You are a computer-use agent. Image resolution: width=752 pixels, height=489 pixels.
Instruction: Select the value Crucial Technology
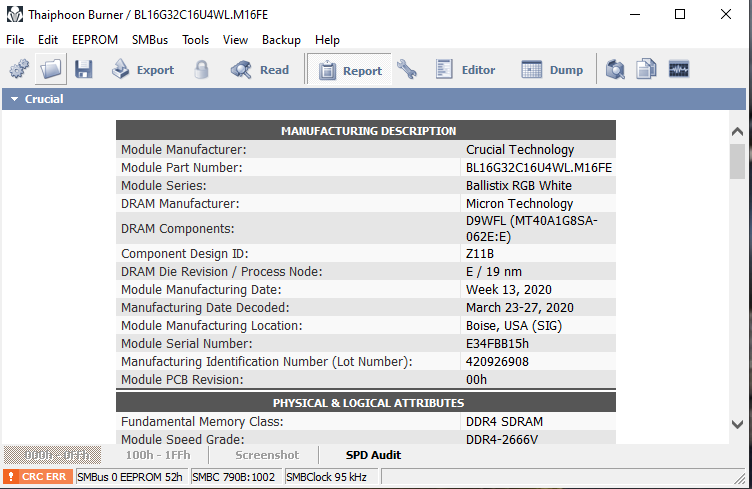[520, 150]
